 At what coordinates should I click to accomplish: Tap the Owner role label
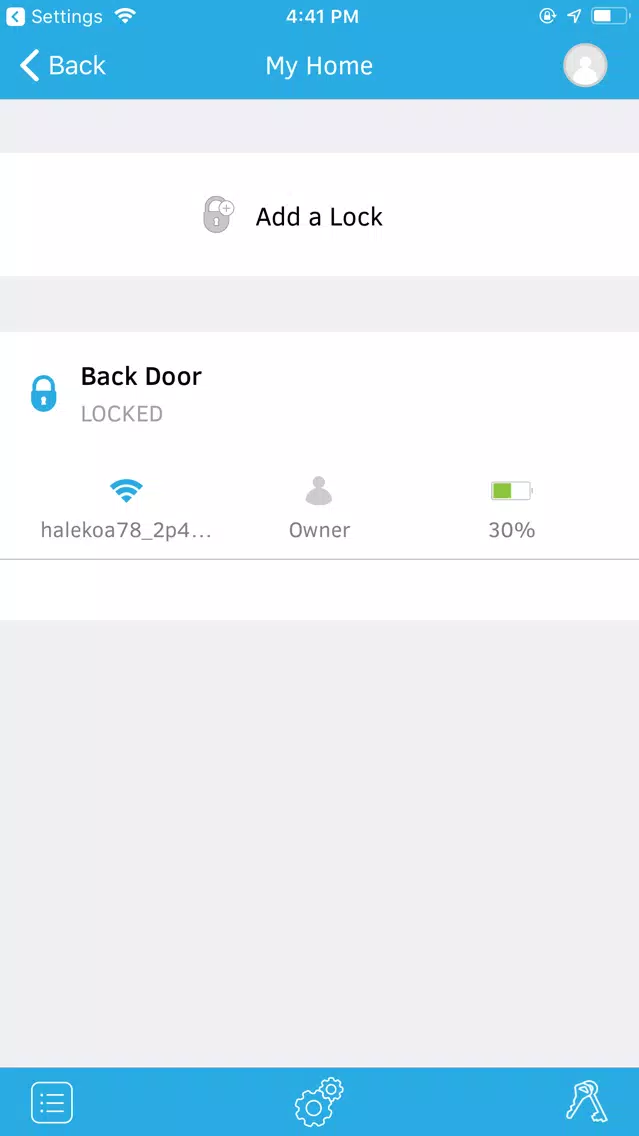pyautogui.click(x=320, y=530)
